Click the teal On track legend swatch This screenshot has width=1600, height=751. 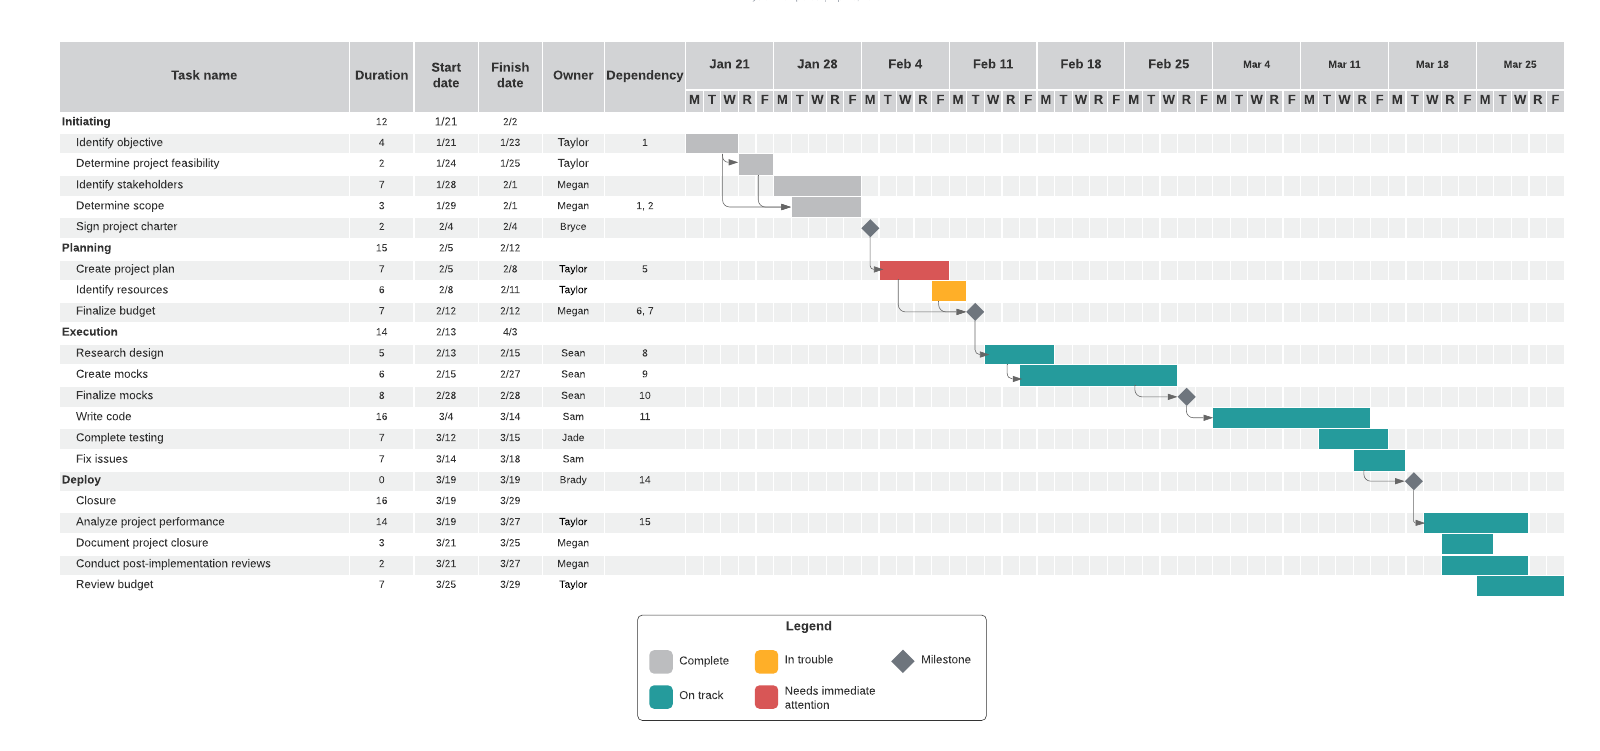[x=661, y=696]
